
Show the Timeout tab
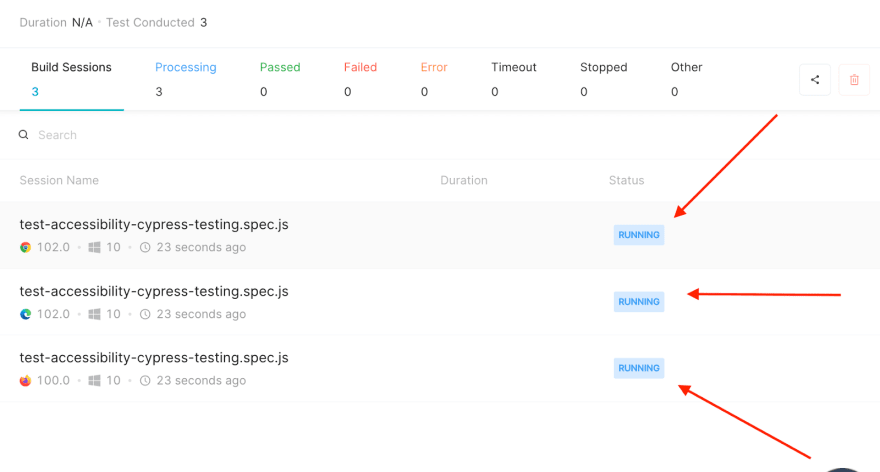click(x=514, y=79)
